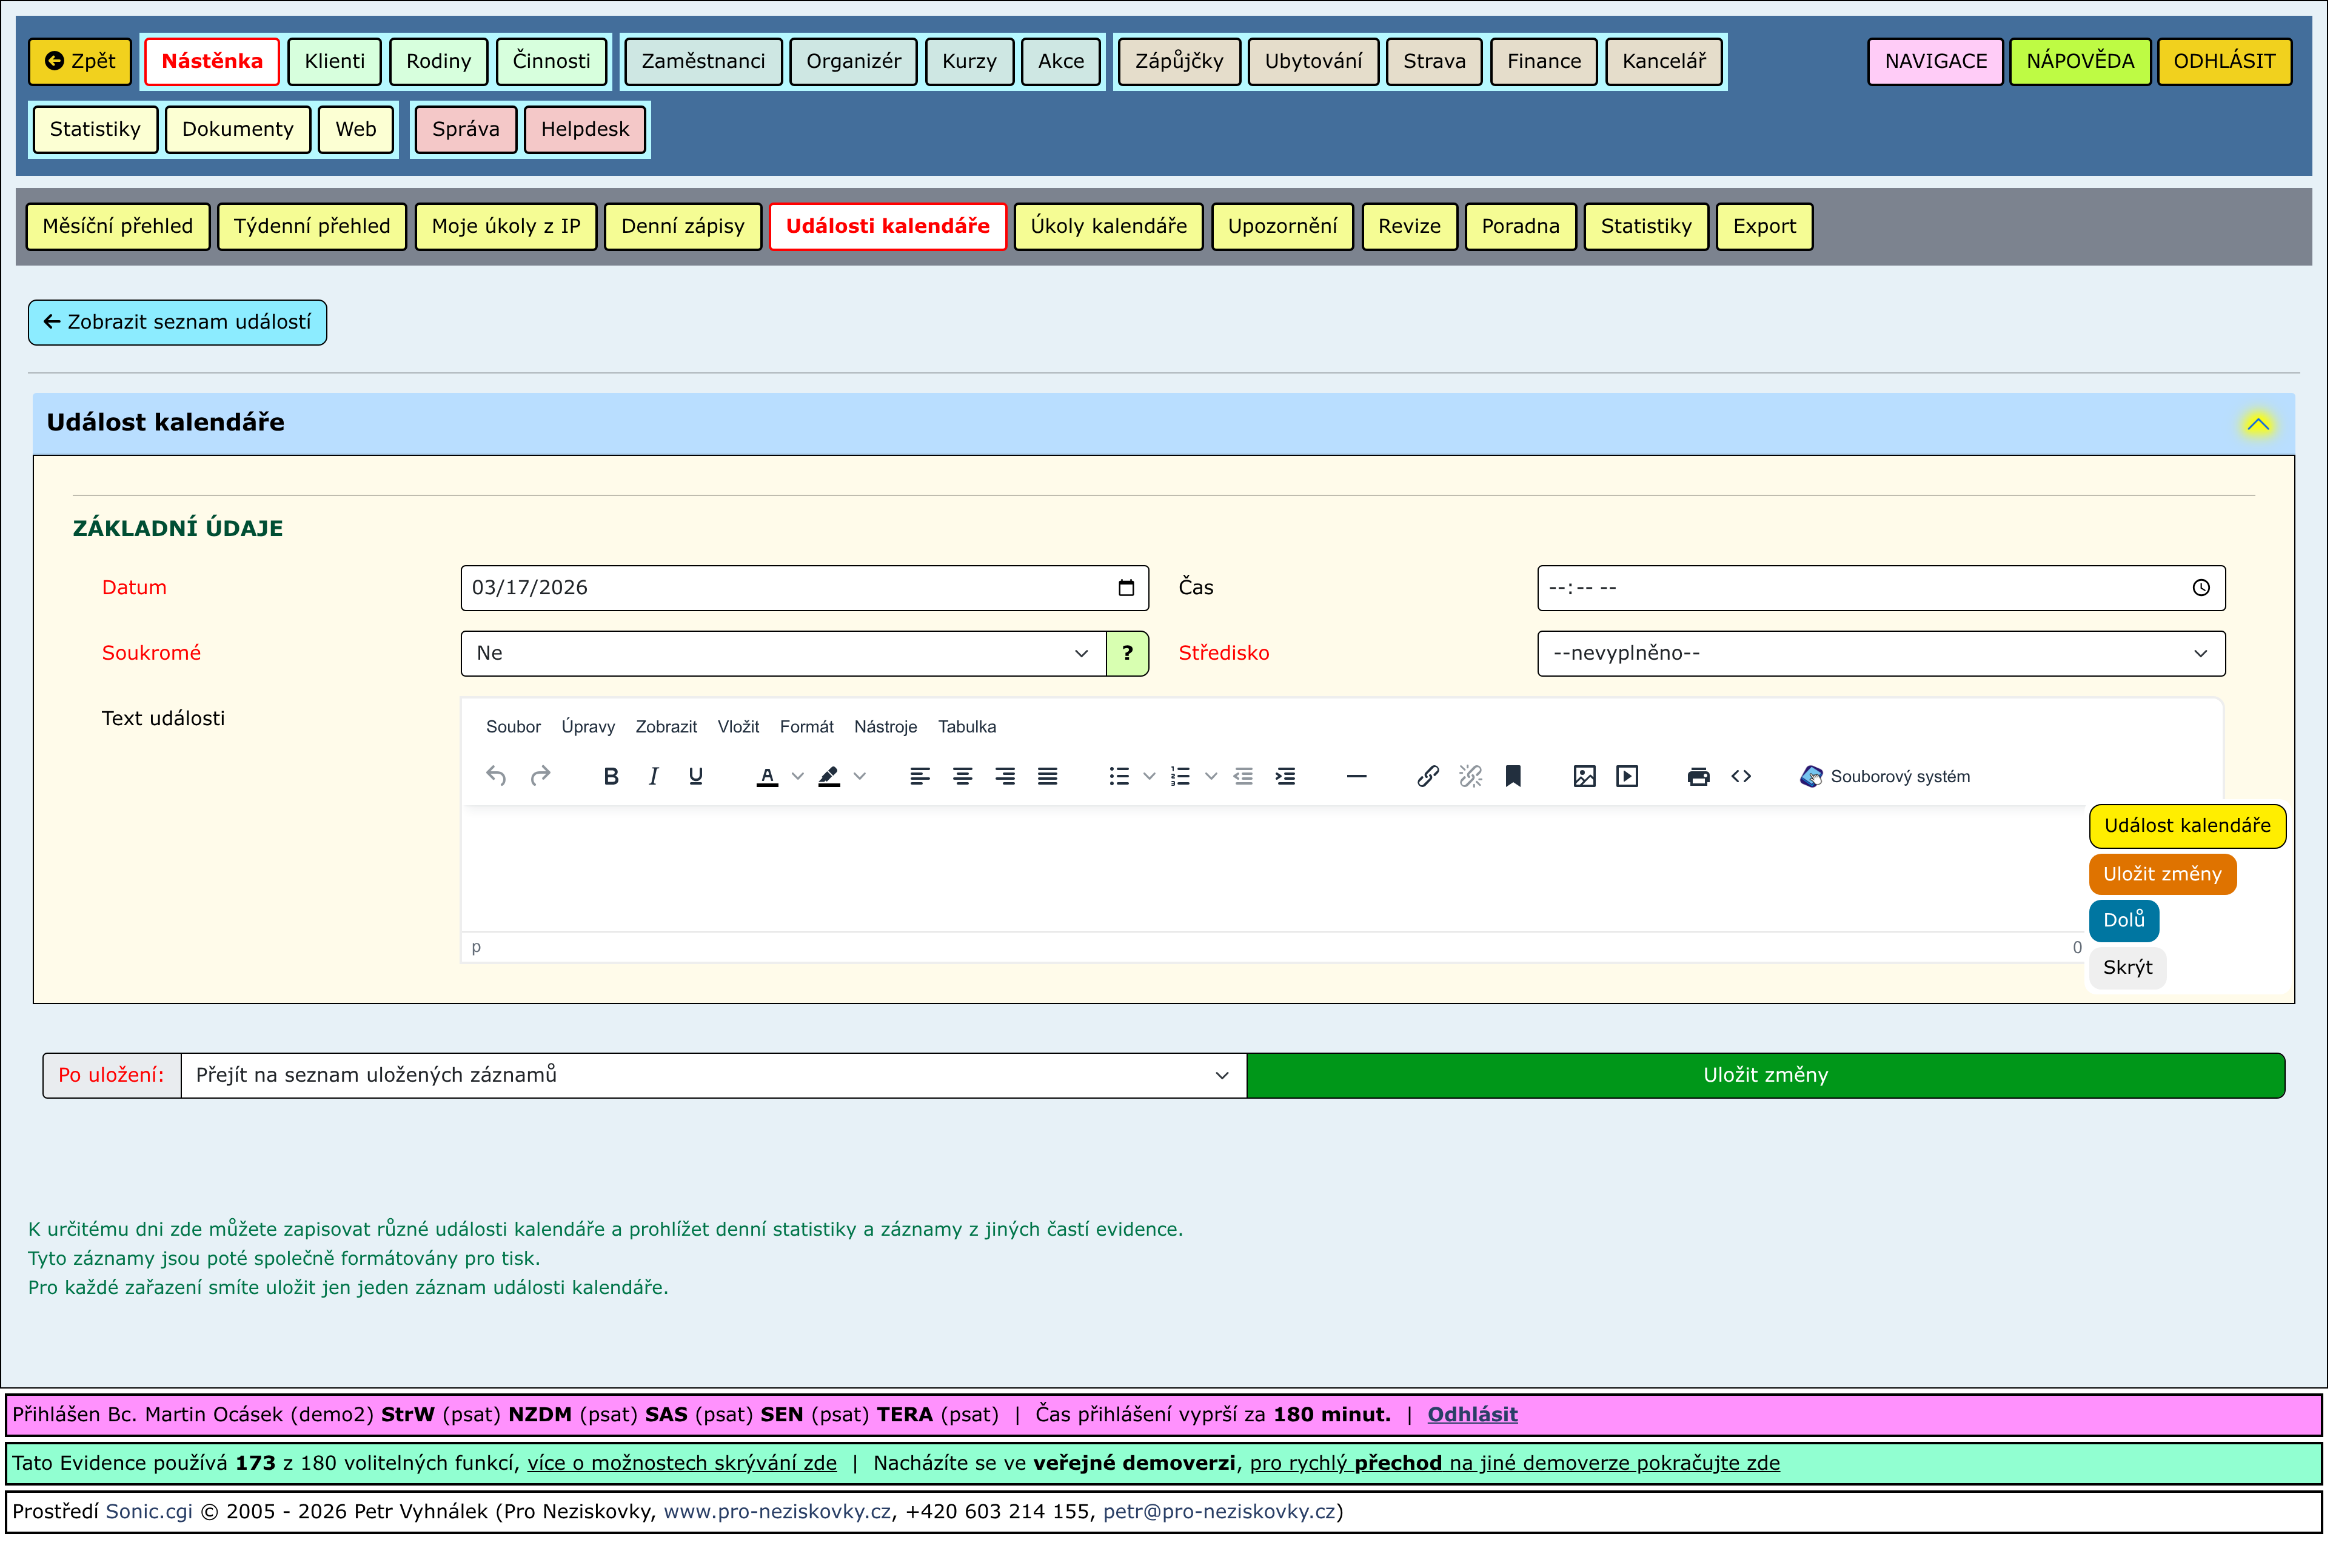
Task: Click the Datum input field
Action: coord(790,588)
